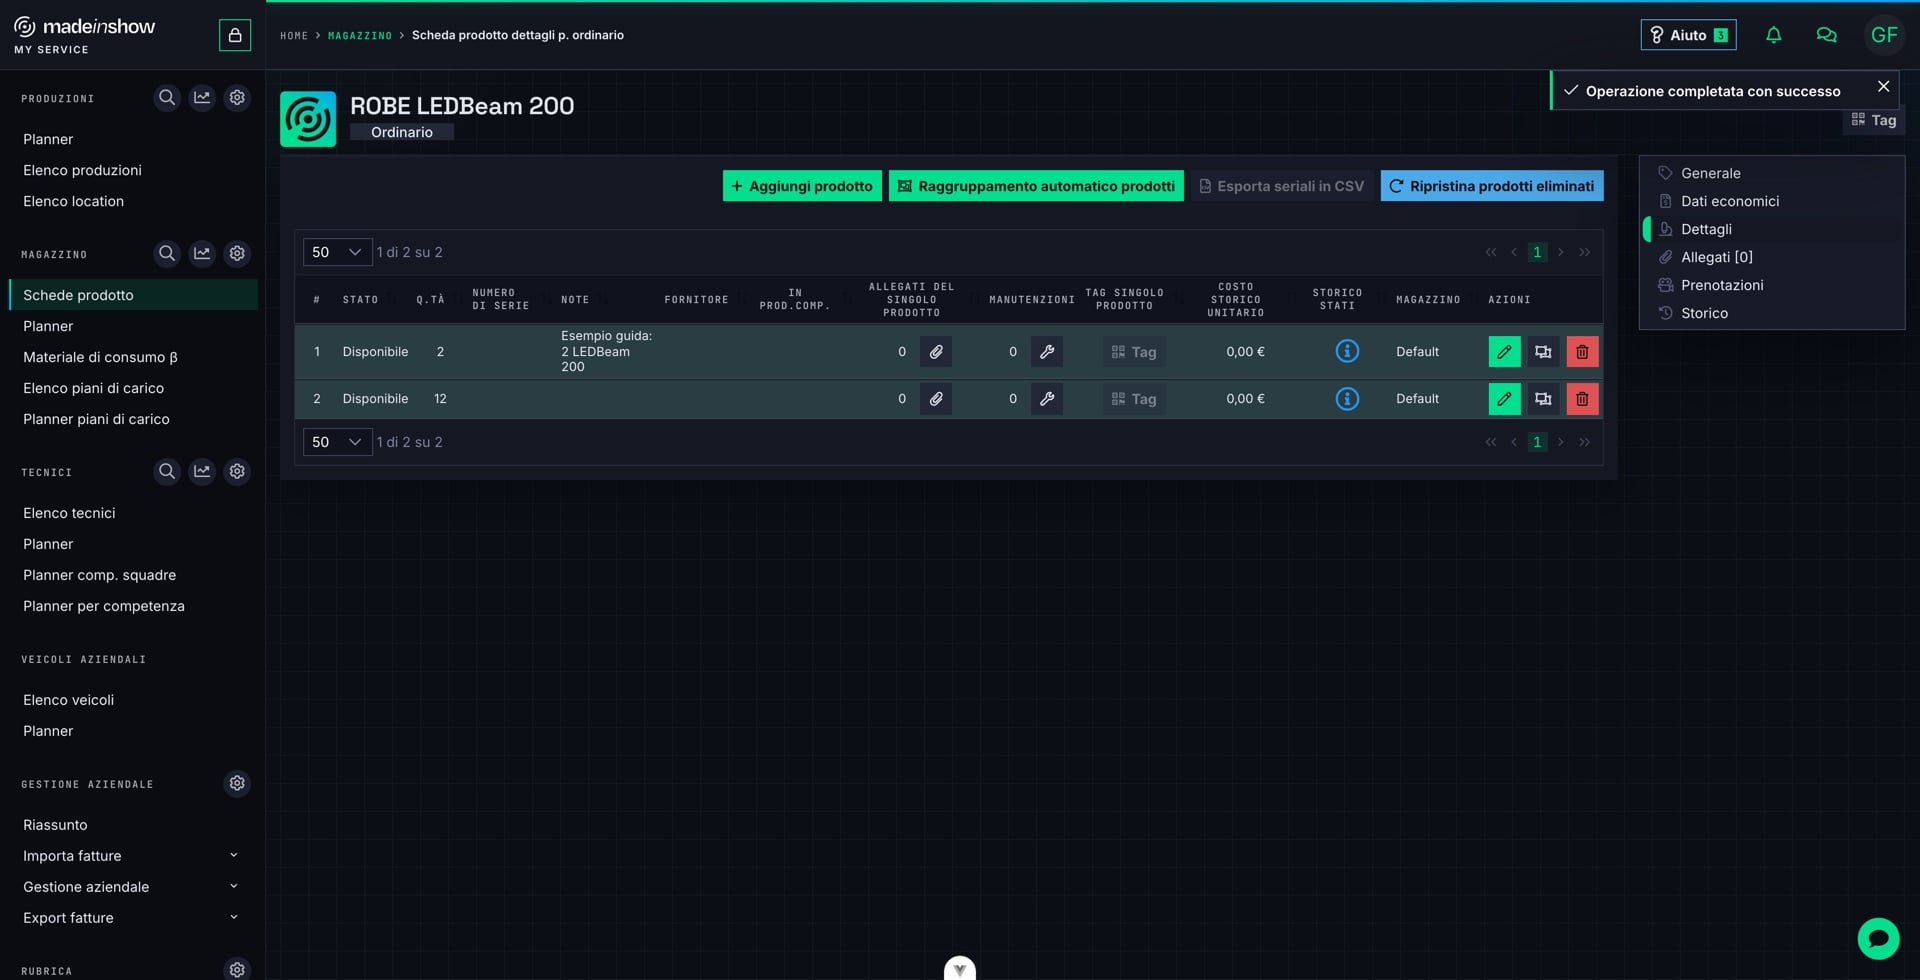Show status history info for quantity 2 row

pyautogui.click(x=1347, y=352)
